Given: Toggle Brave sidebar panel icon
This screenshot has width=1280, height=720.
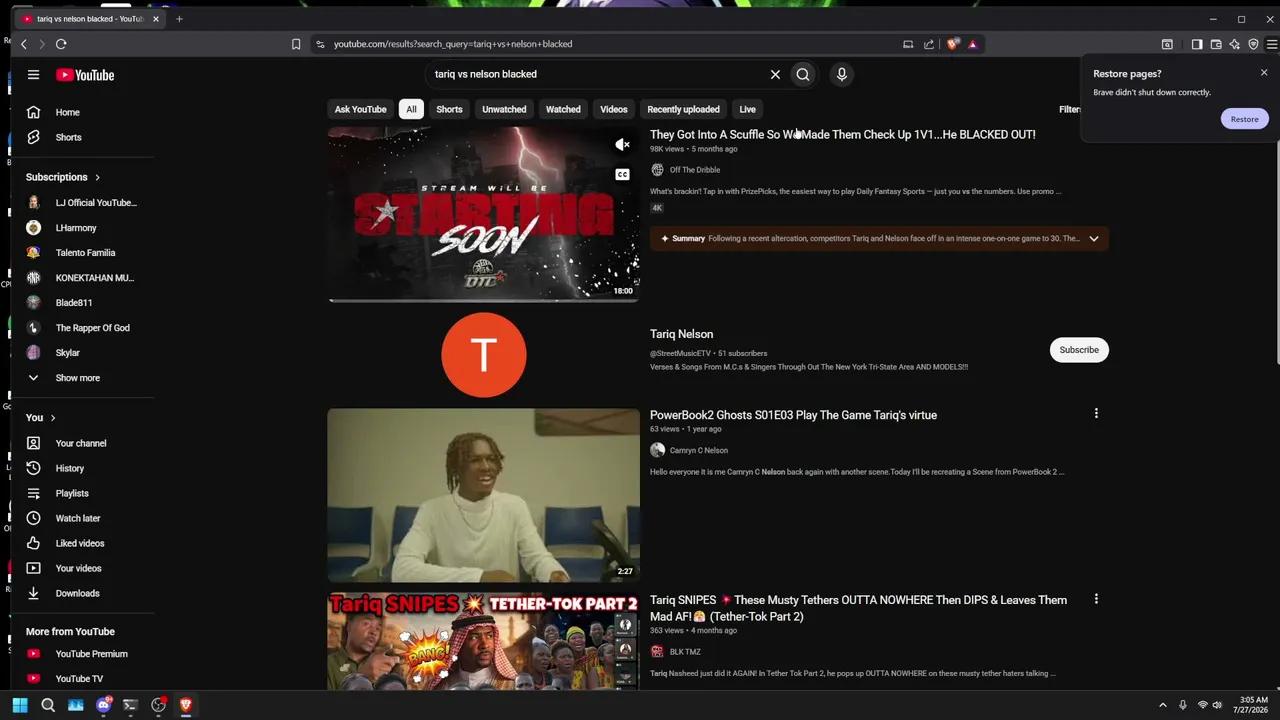Looking at the screenshot, I should pyautogui.click(x=1197, y=44).
